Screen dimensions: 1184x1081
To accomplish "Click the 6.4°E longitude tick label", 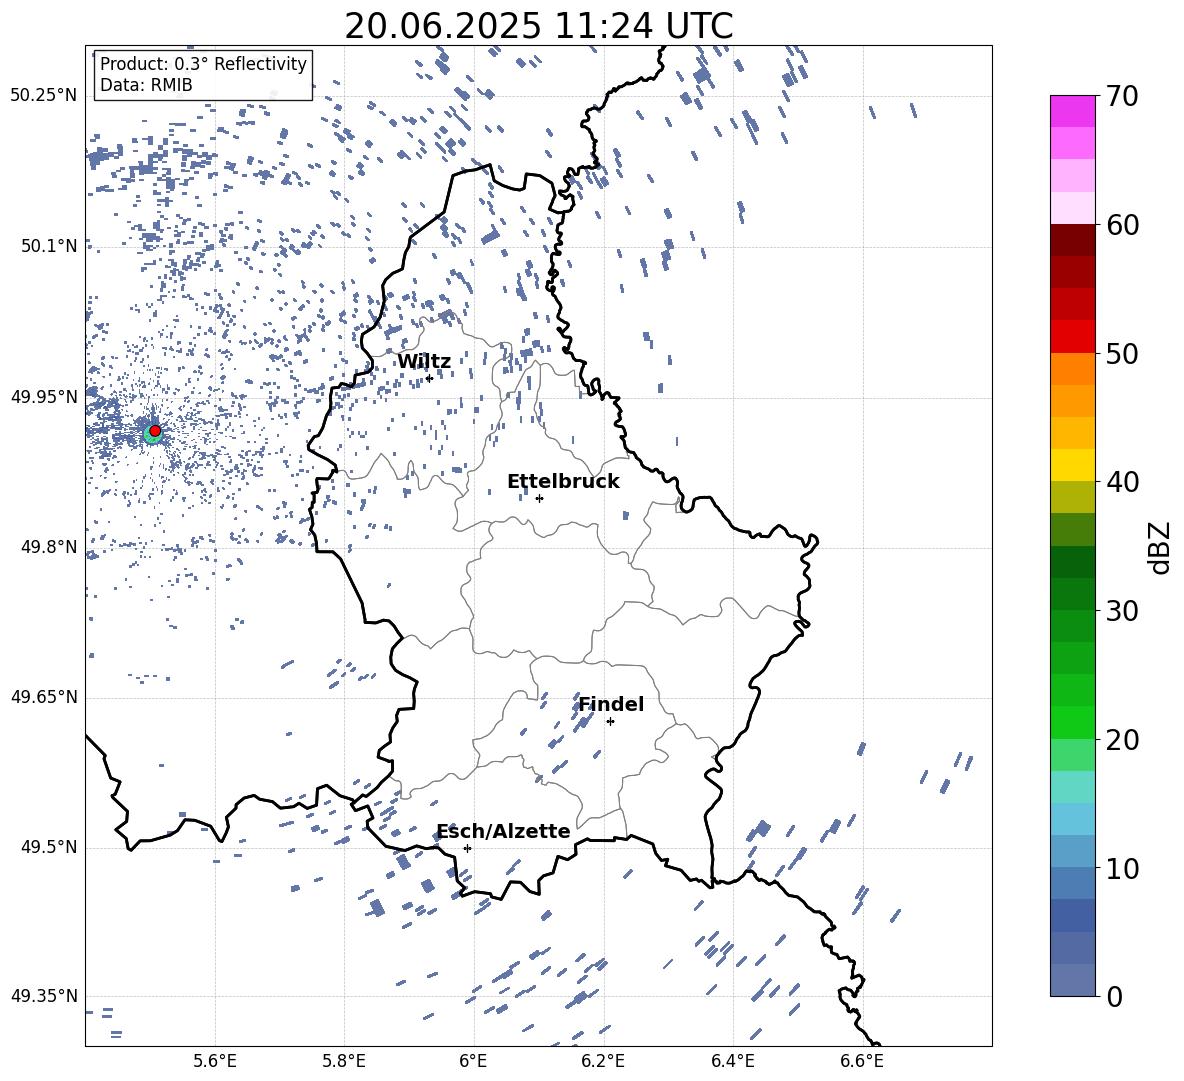I will (x=732, y=1062).
